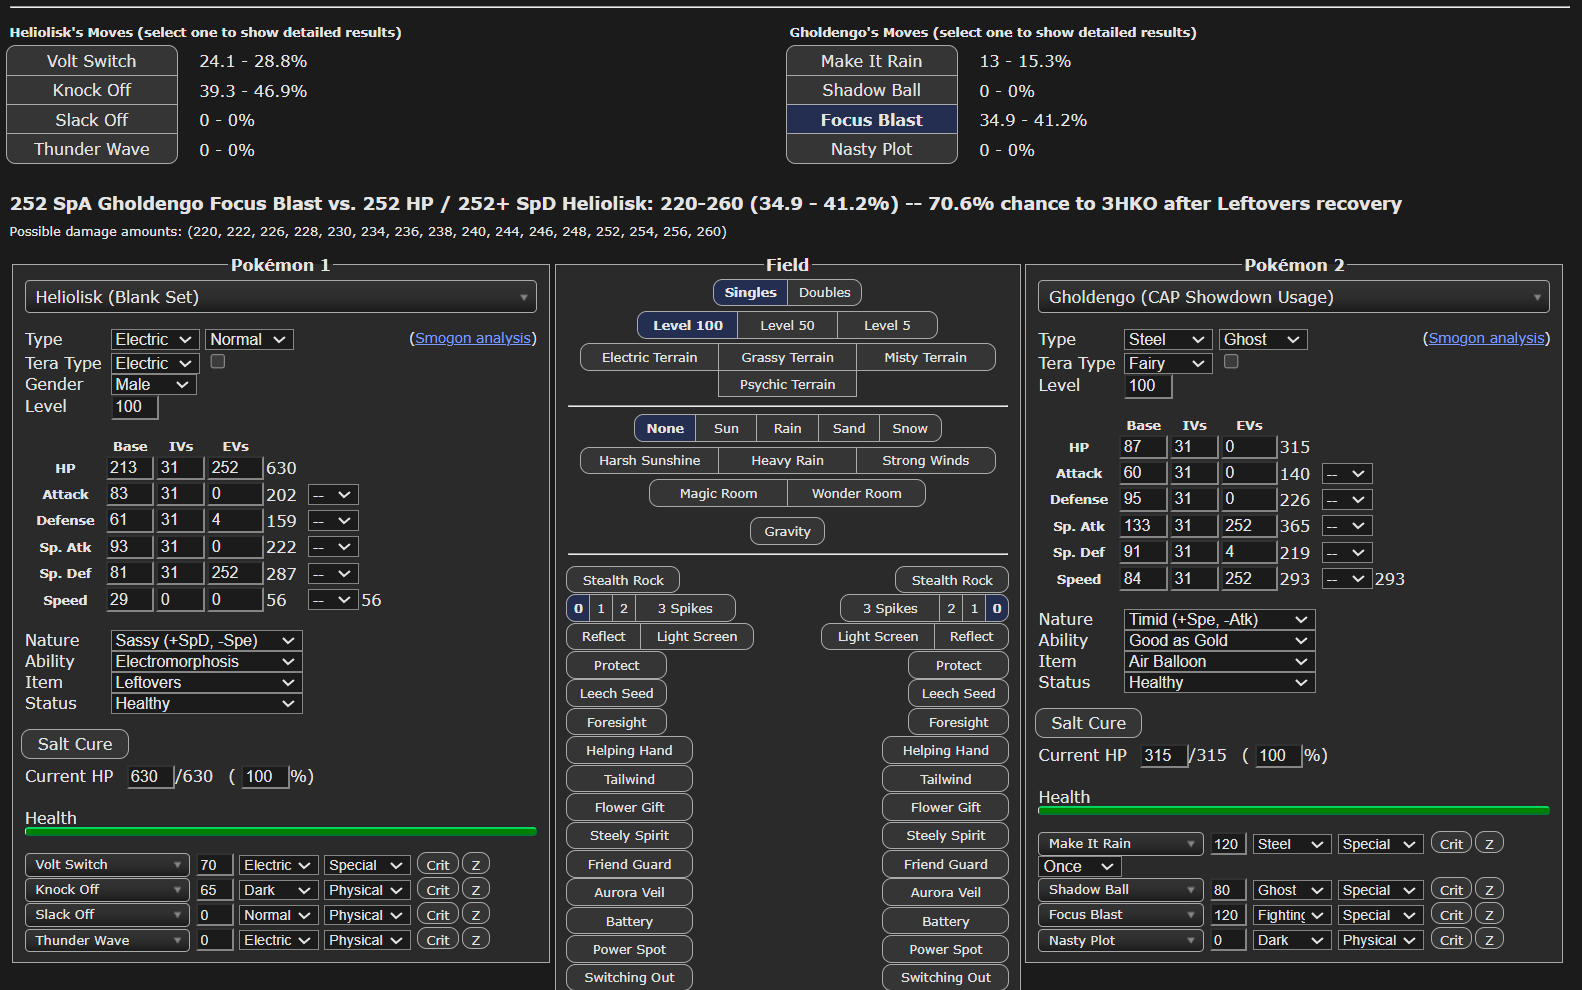Screen dimensions: 1582x990
Task: Select Level 50 option
Action: pyautogui.click(x=787, y=326)
